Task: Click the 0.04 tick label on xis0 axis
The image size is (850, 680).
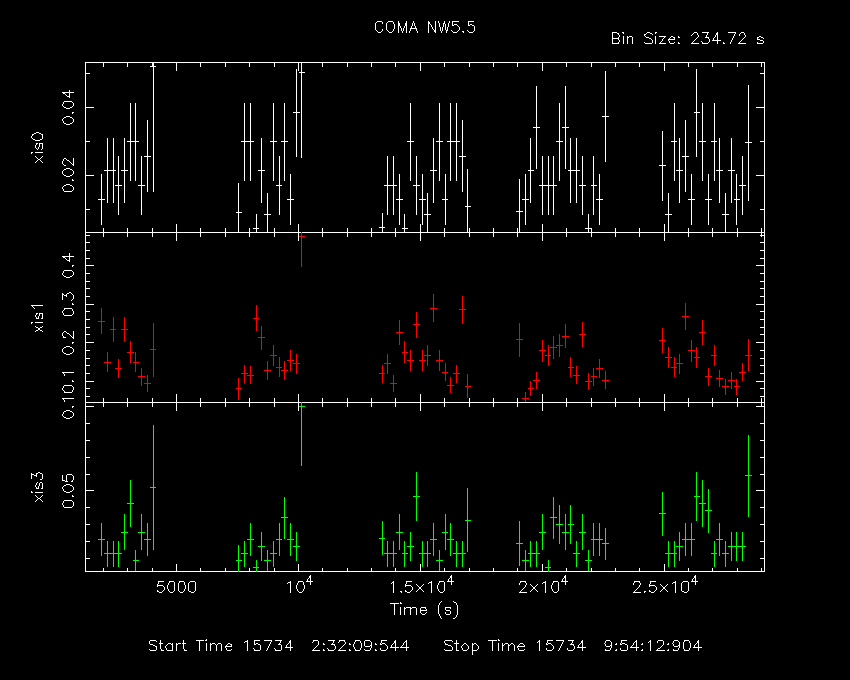Action: click(x=69, y=108)
